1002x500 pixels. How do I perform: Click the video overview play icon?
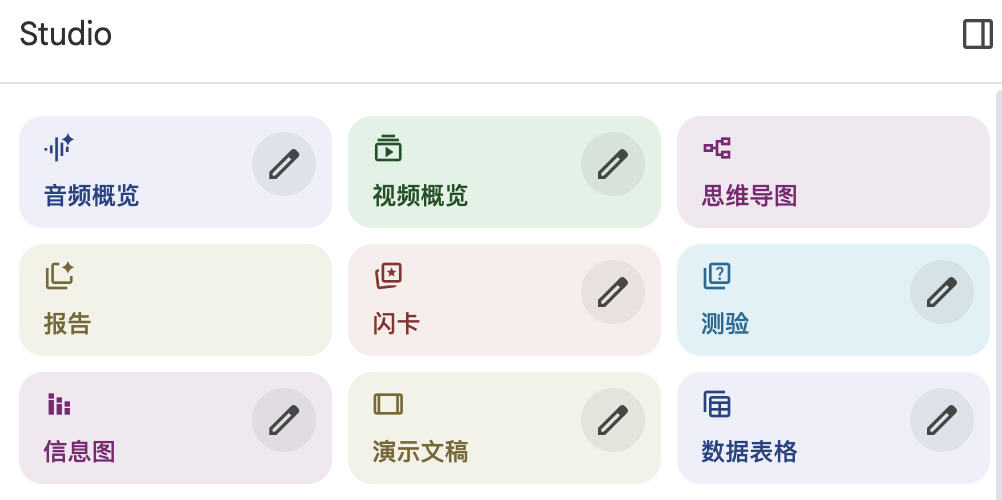[x=388, y=148]
